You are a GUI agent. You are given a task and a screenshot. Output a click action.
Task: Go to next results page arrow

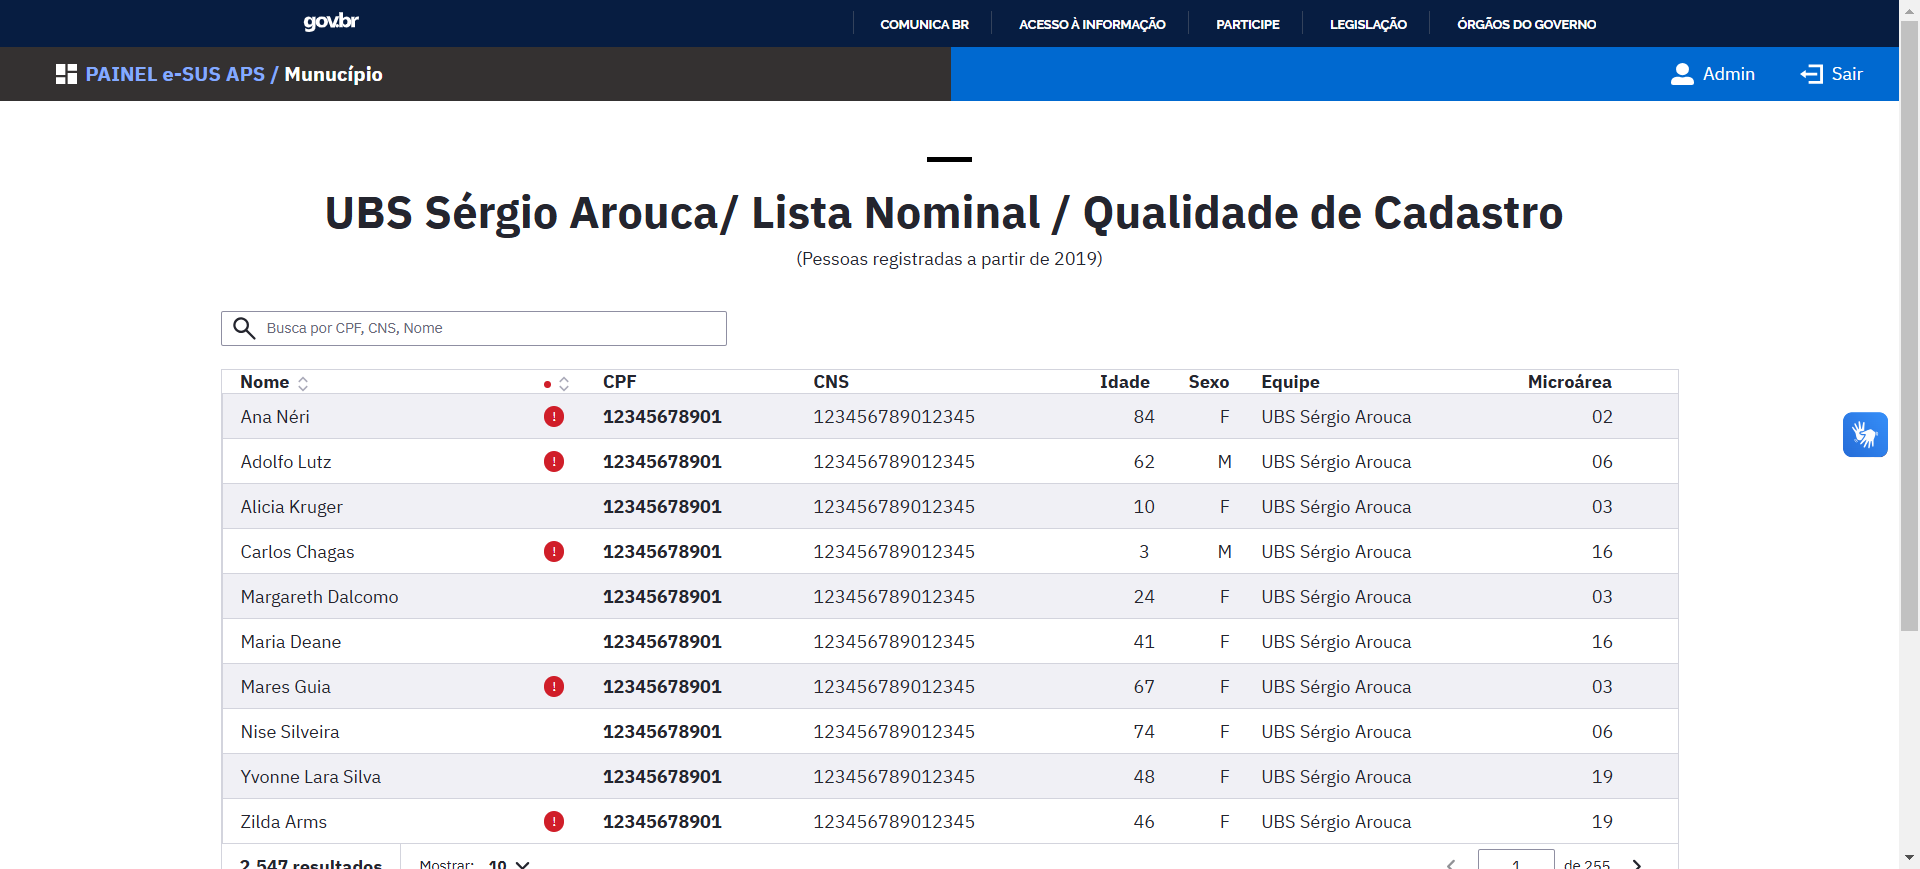1637,864
